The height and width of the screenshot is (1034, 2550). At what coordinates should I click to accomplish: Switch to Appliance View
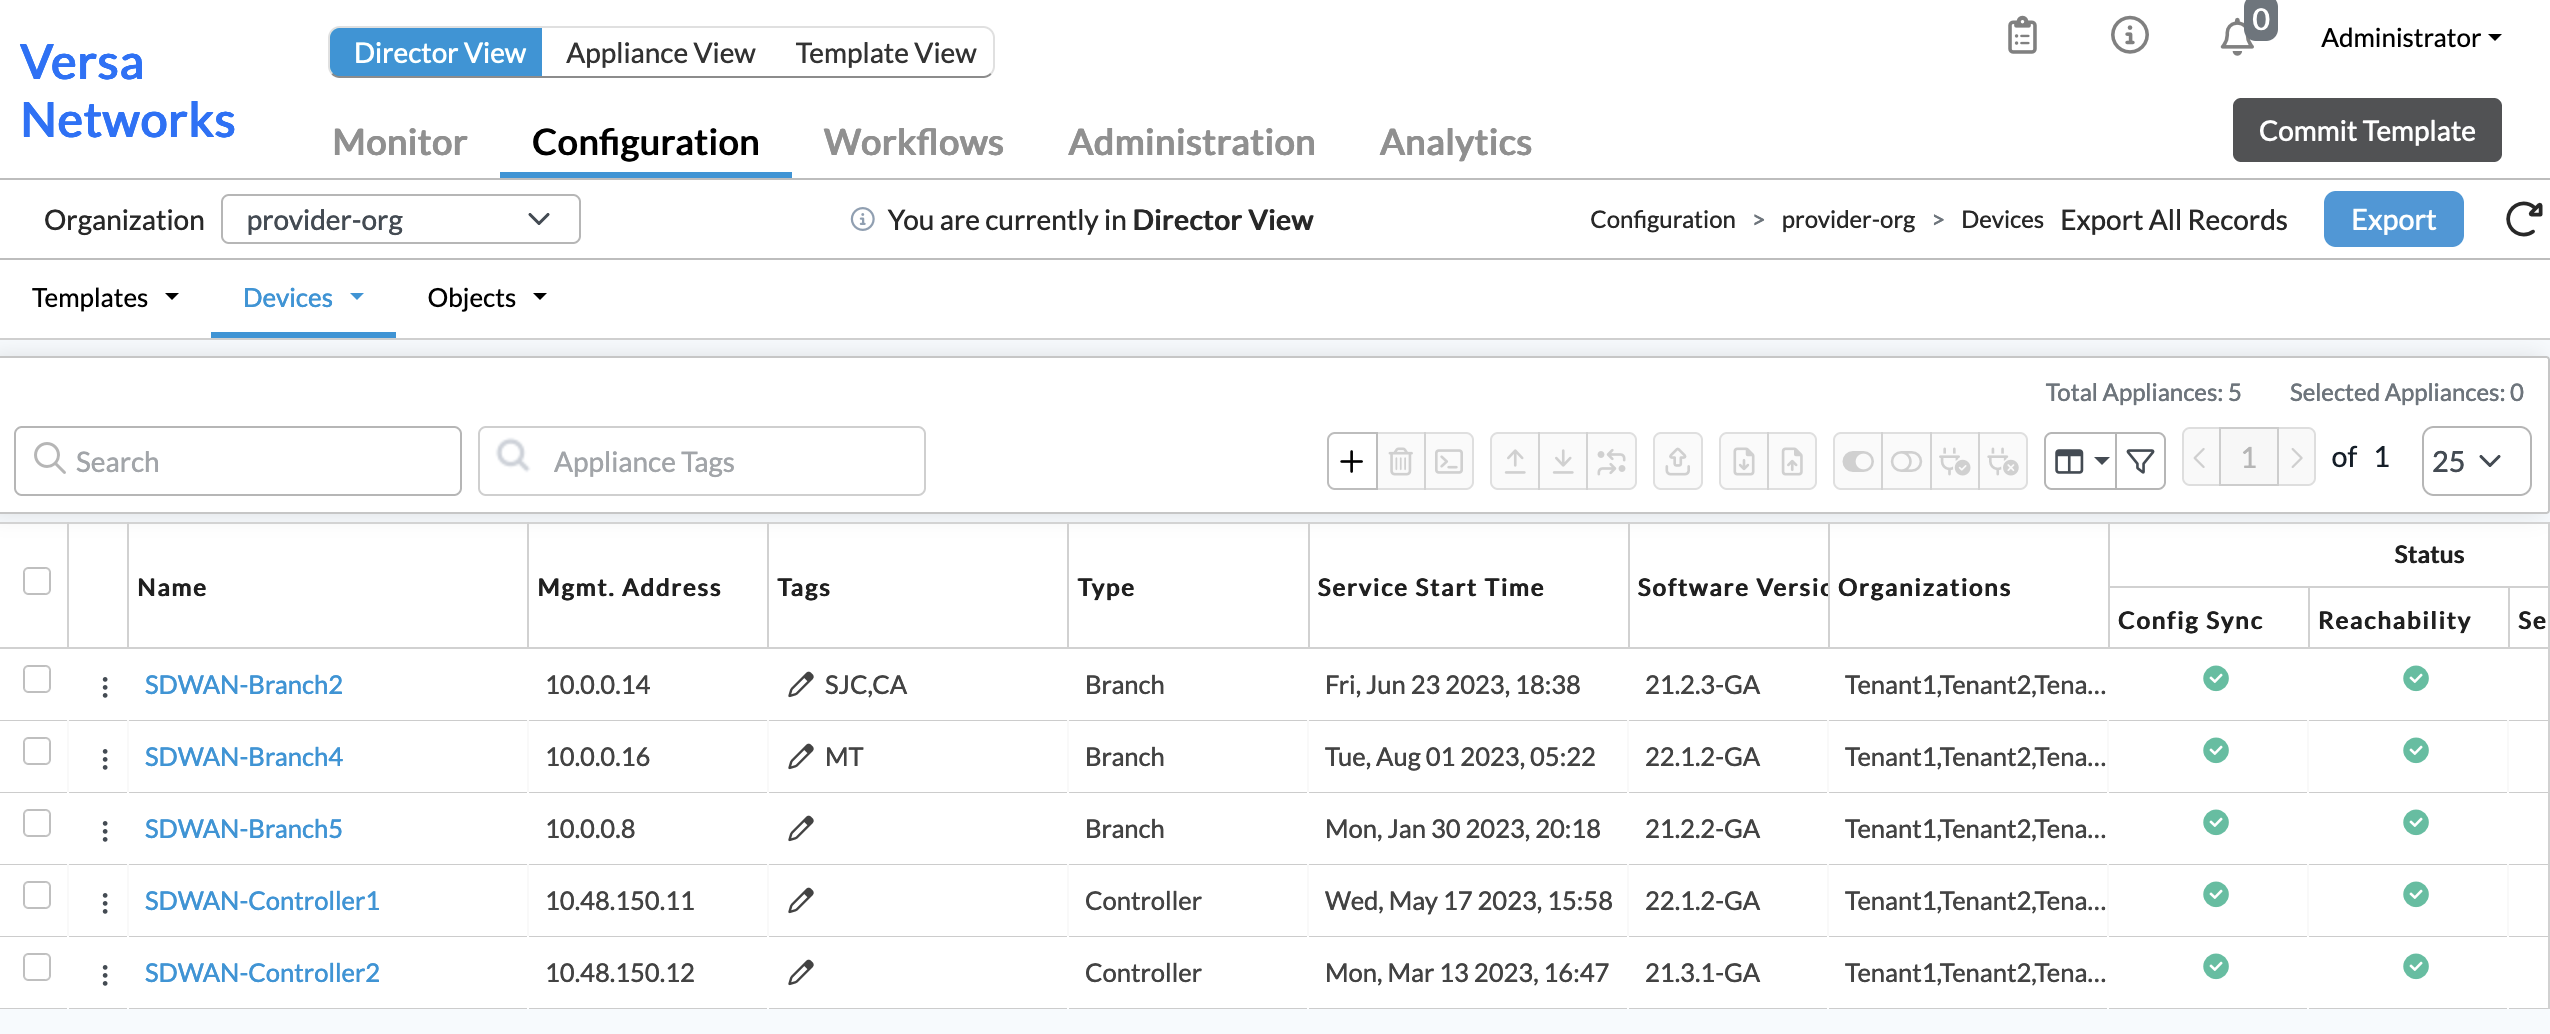[x=660, y=53]
